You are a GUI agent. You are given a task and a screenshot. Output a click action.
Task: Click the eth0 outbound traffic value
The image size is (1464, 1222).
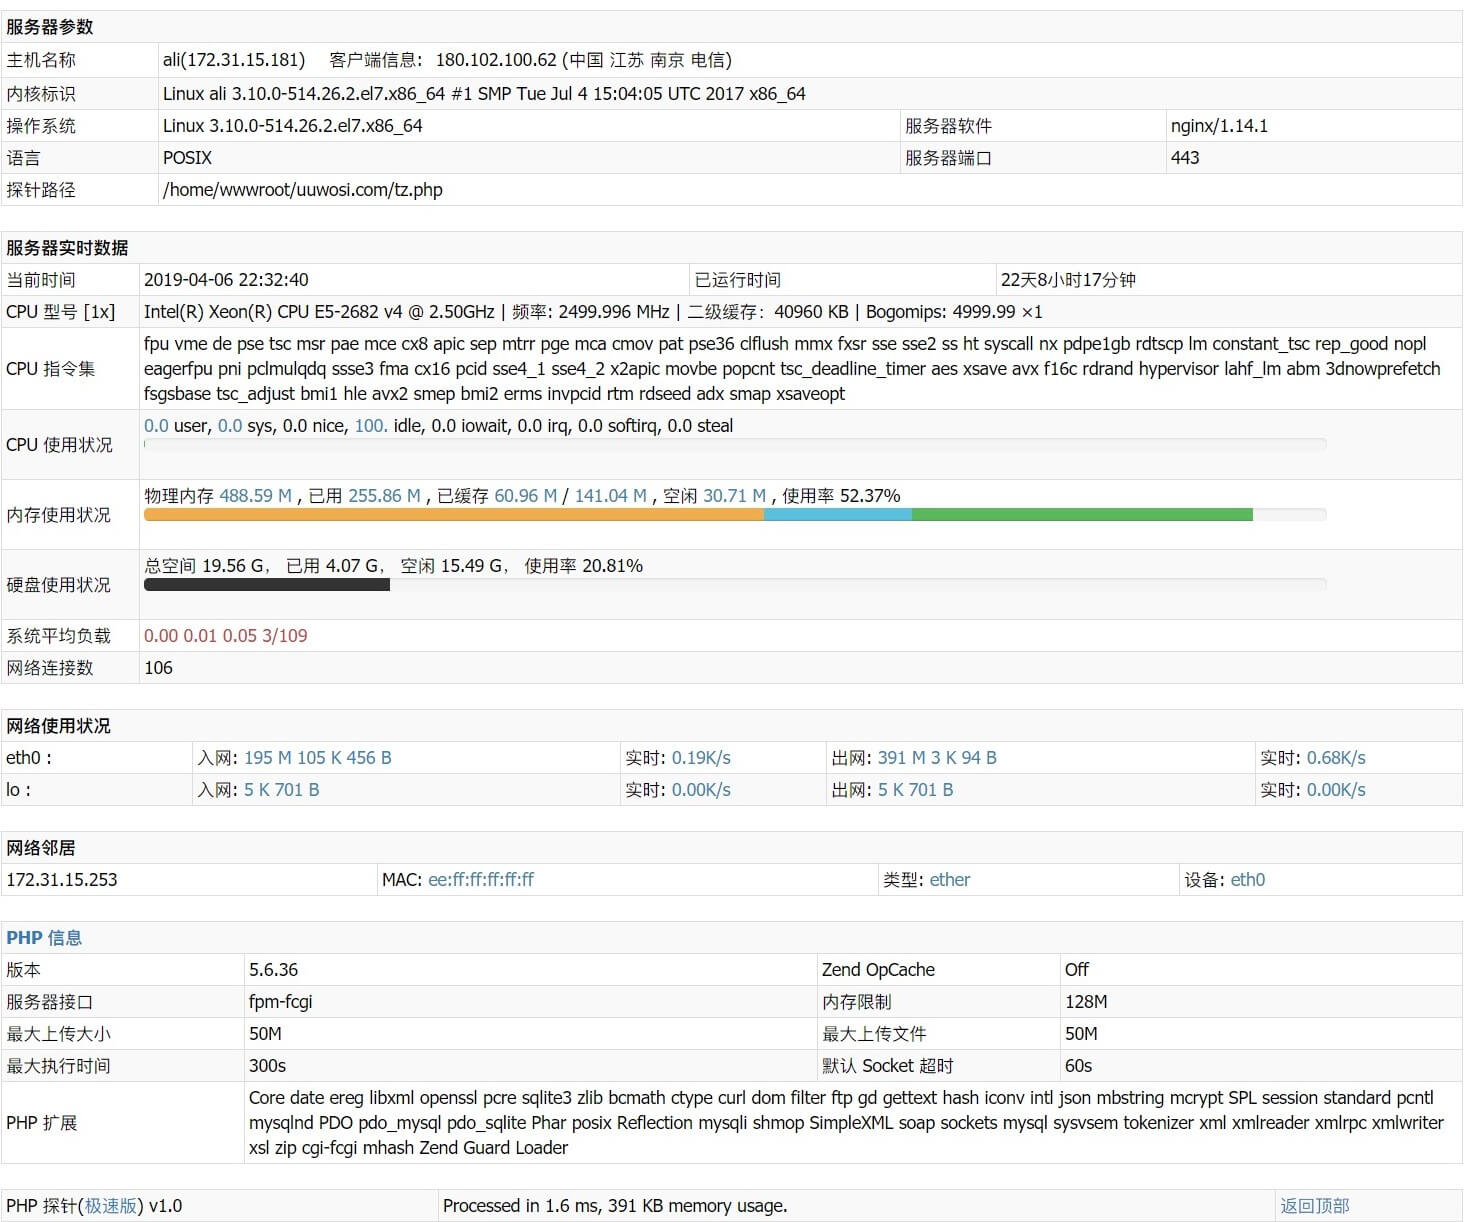pyautogui.click(x=936, y=758)
